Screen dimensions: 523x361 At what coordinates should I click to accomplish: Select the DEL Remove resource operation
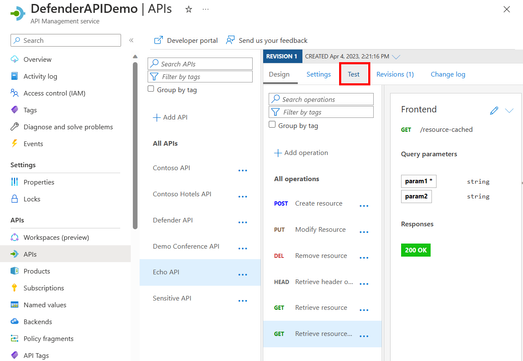click(311, 256)
